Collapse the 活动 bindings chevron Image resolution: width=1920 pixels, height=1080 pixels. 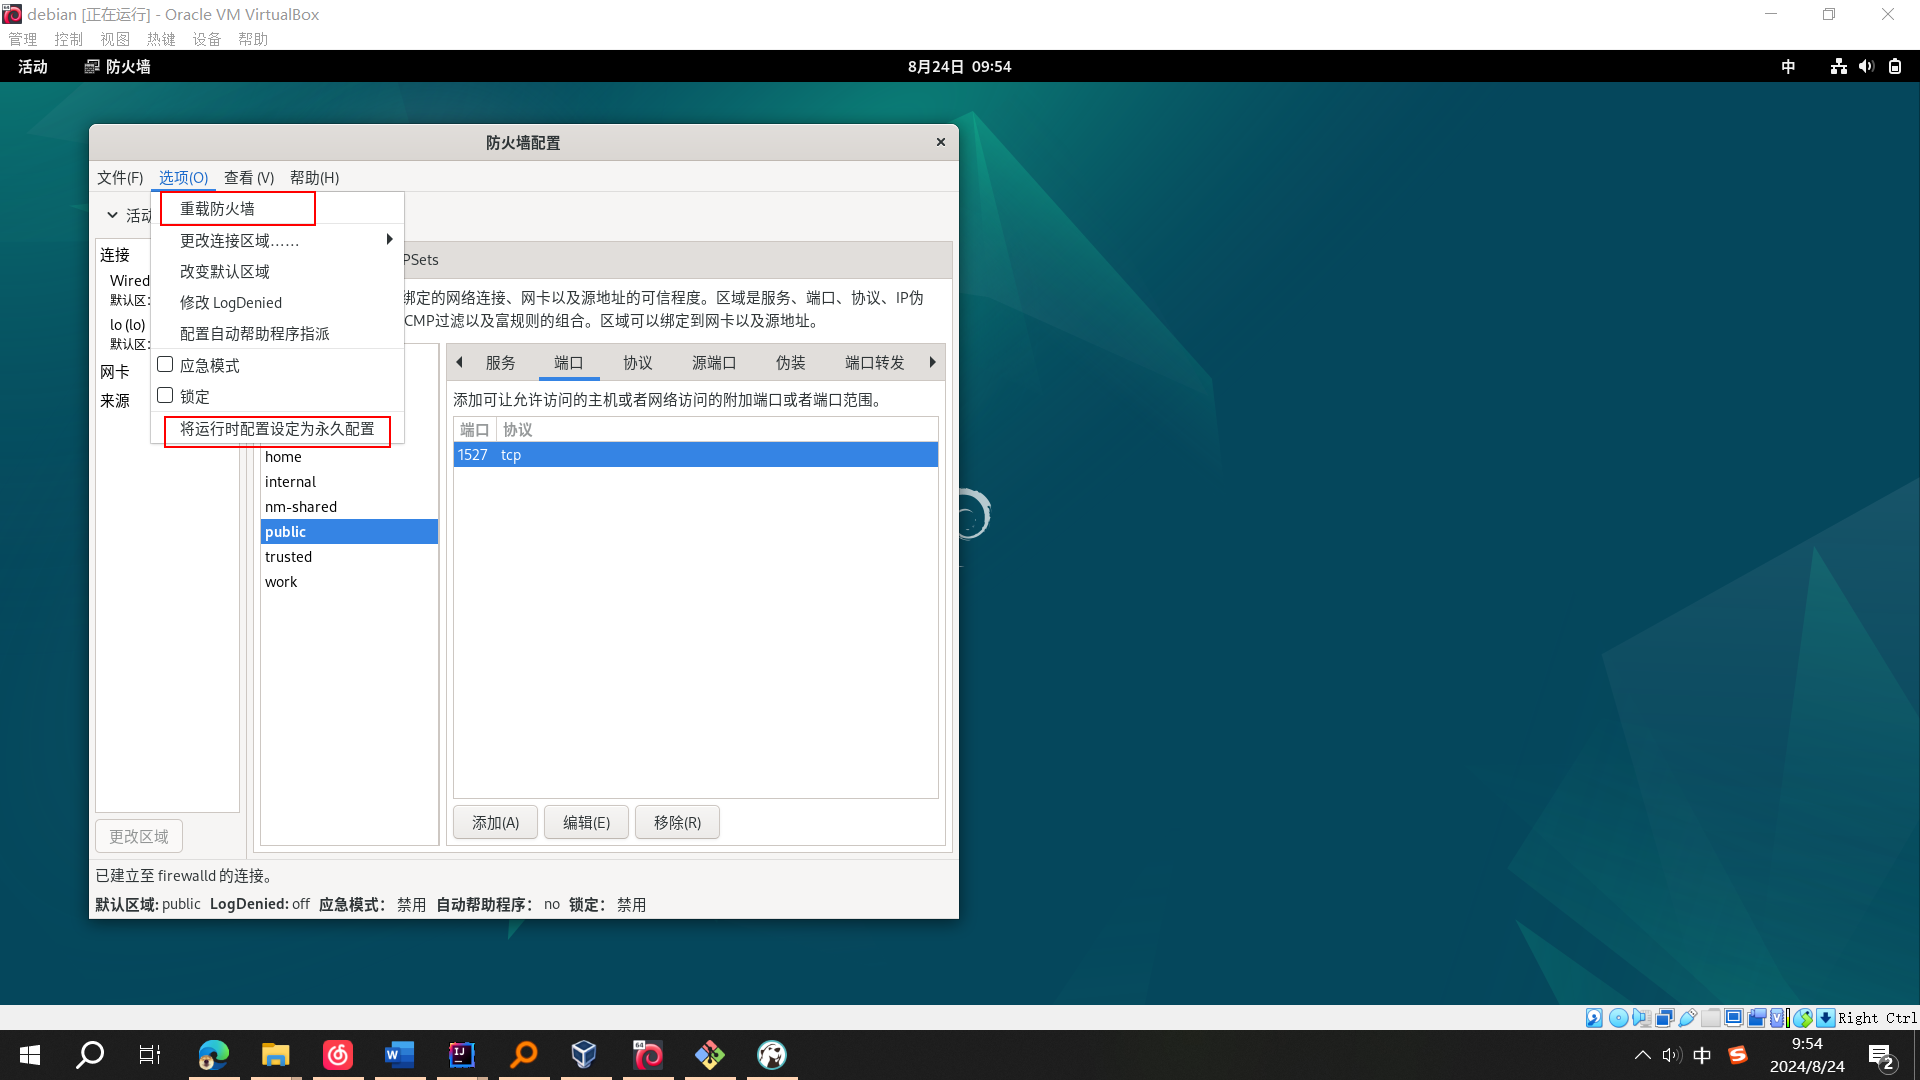coord(112,215)
